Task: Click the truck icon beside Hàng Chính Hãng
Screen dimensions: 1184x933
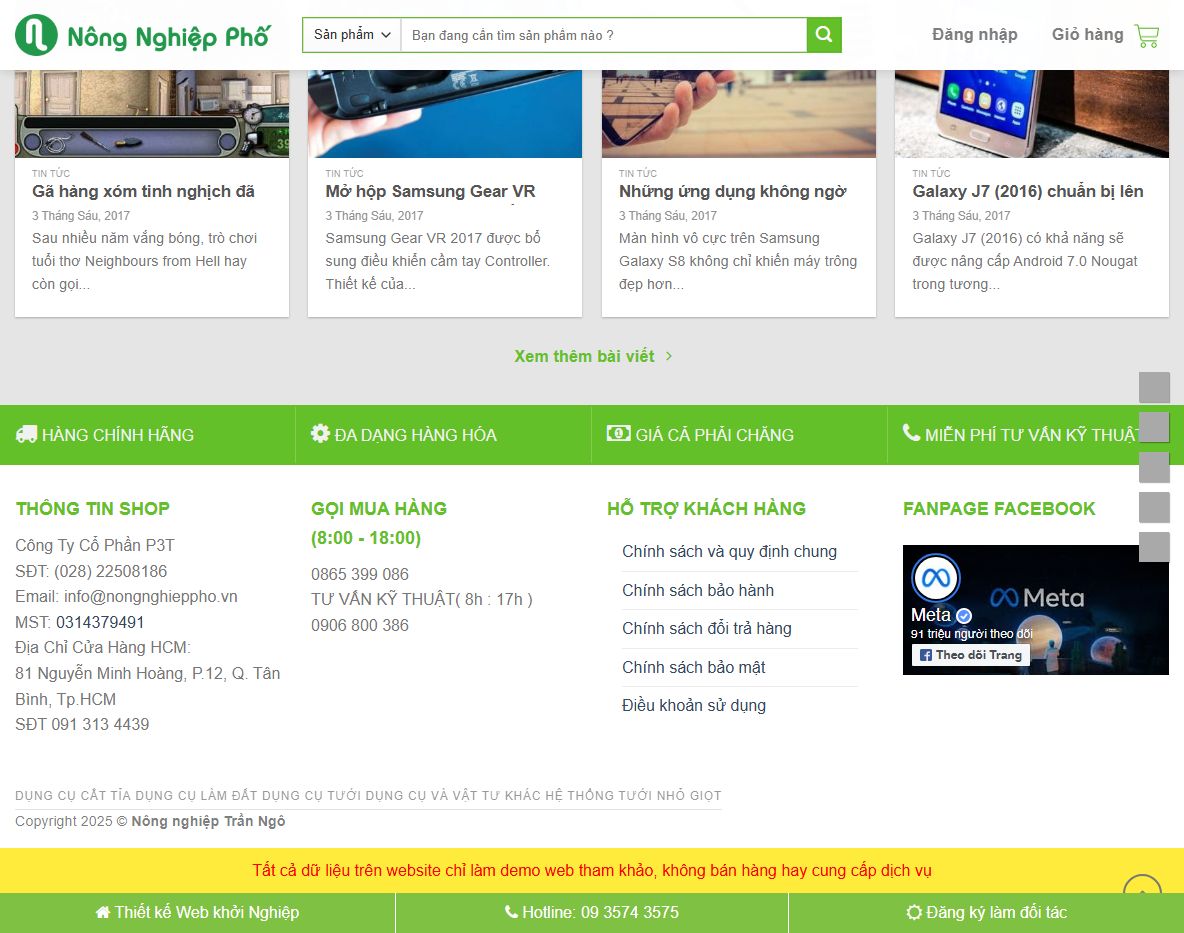Action: tap(26, 434)
